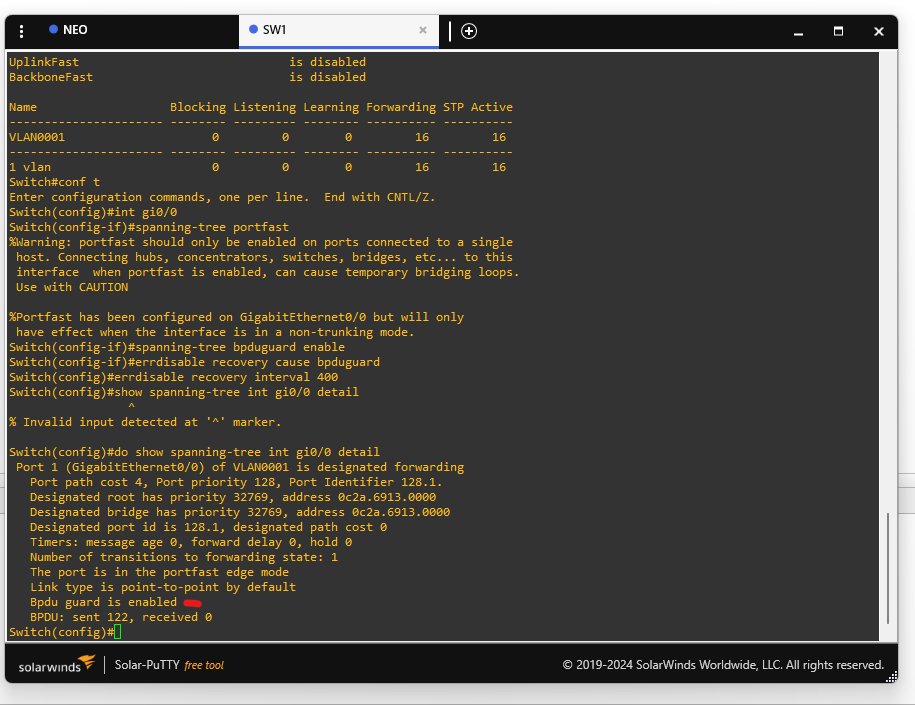Click the 'STP Active' column header
The width and height of the screenshot is (915, 705).
pyautogui.click(x=478, y=107)
